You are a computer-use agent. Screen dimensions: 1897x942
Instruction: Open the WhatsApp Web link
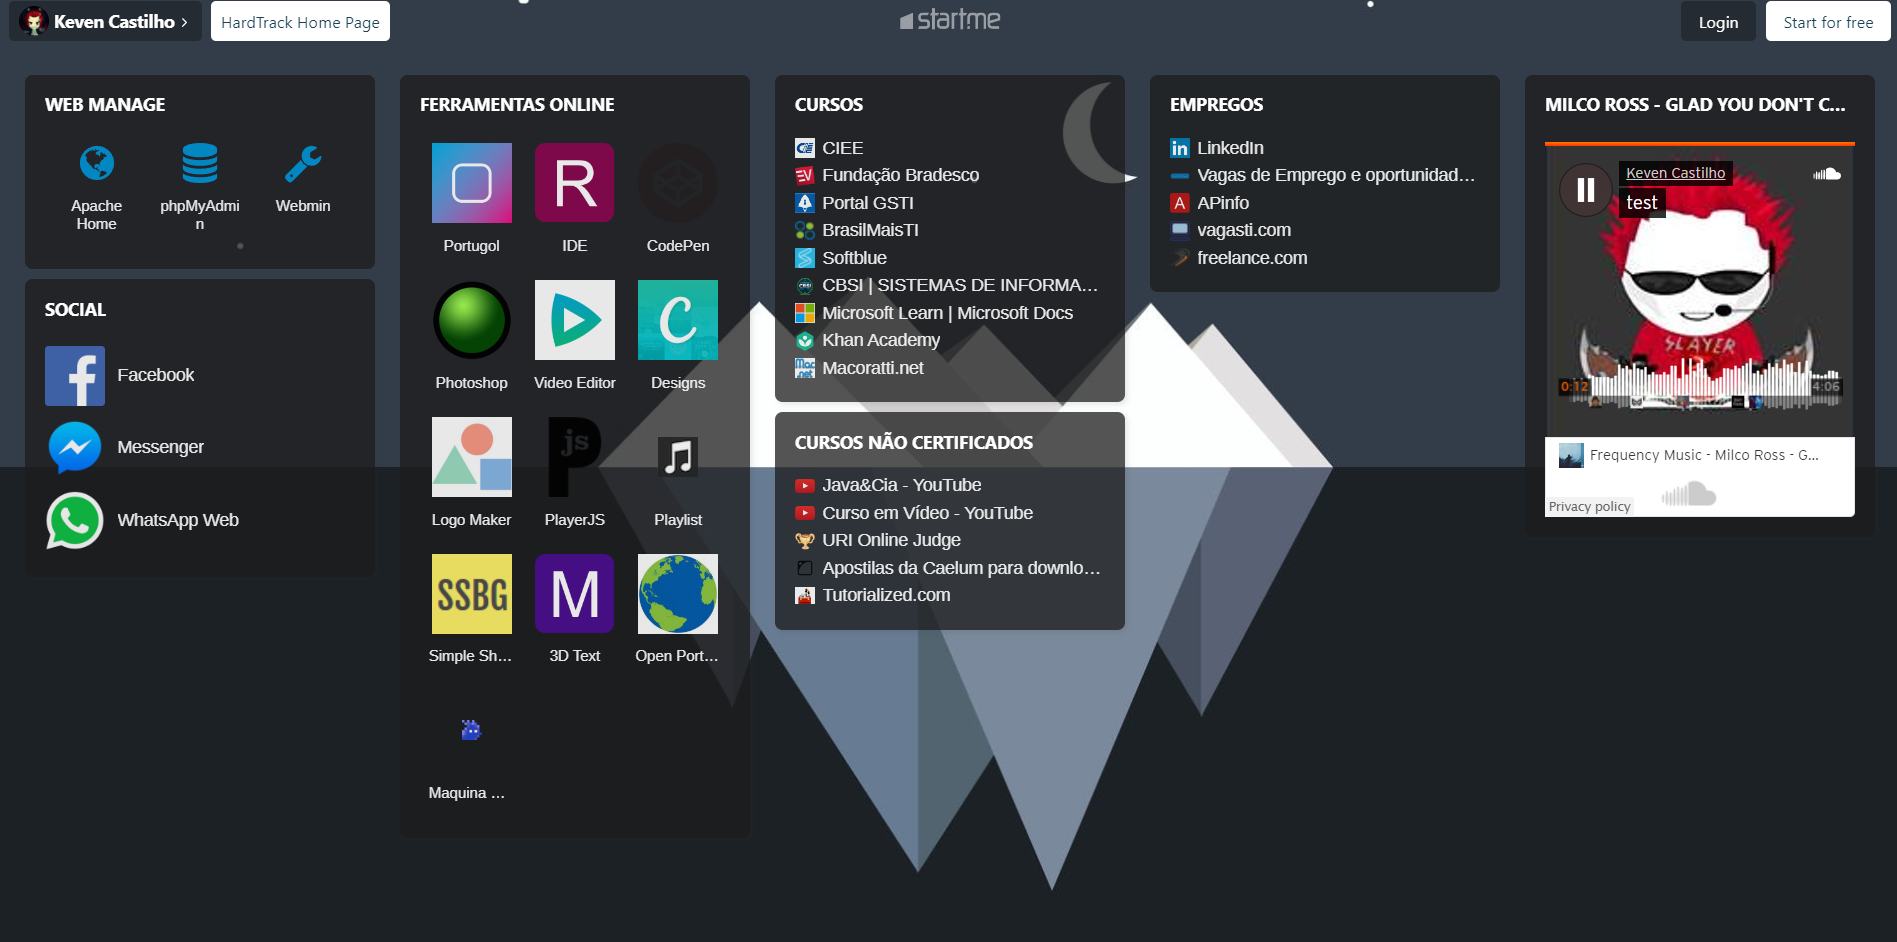178,520
